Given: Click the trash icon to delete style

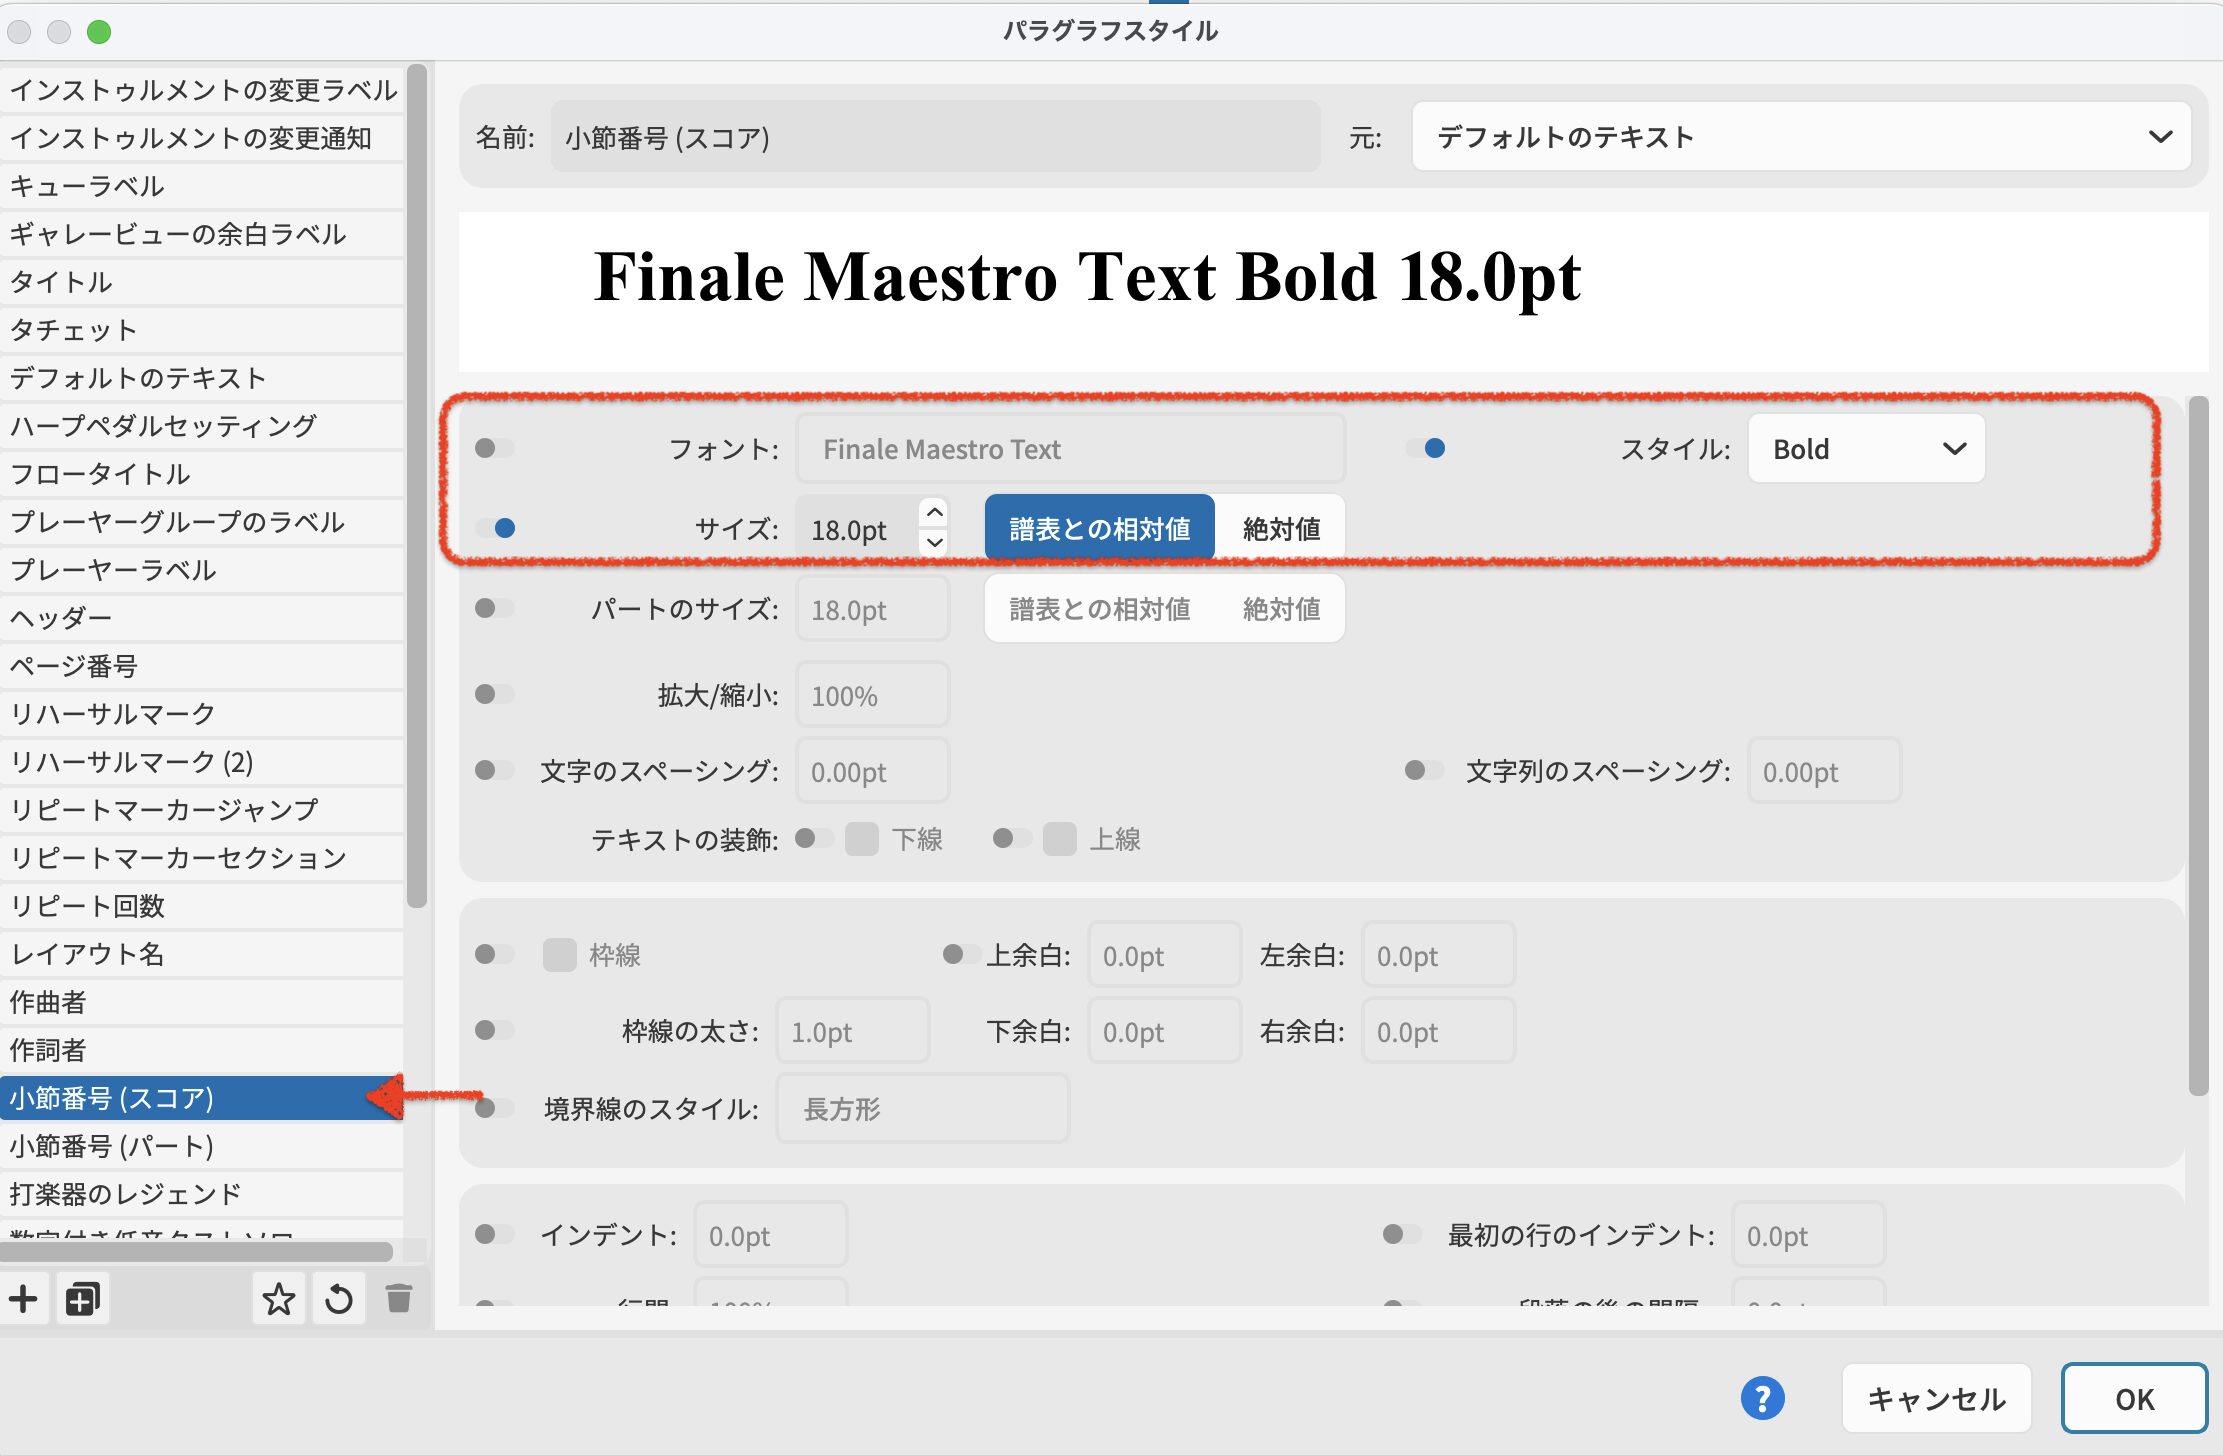Looking at the screenshot, I should [398, 1299].
